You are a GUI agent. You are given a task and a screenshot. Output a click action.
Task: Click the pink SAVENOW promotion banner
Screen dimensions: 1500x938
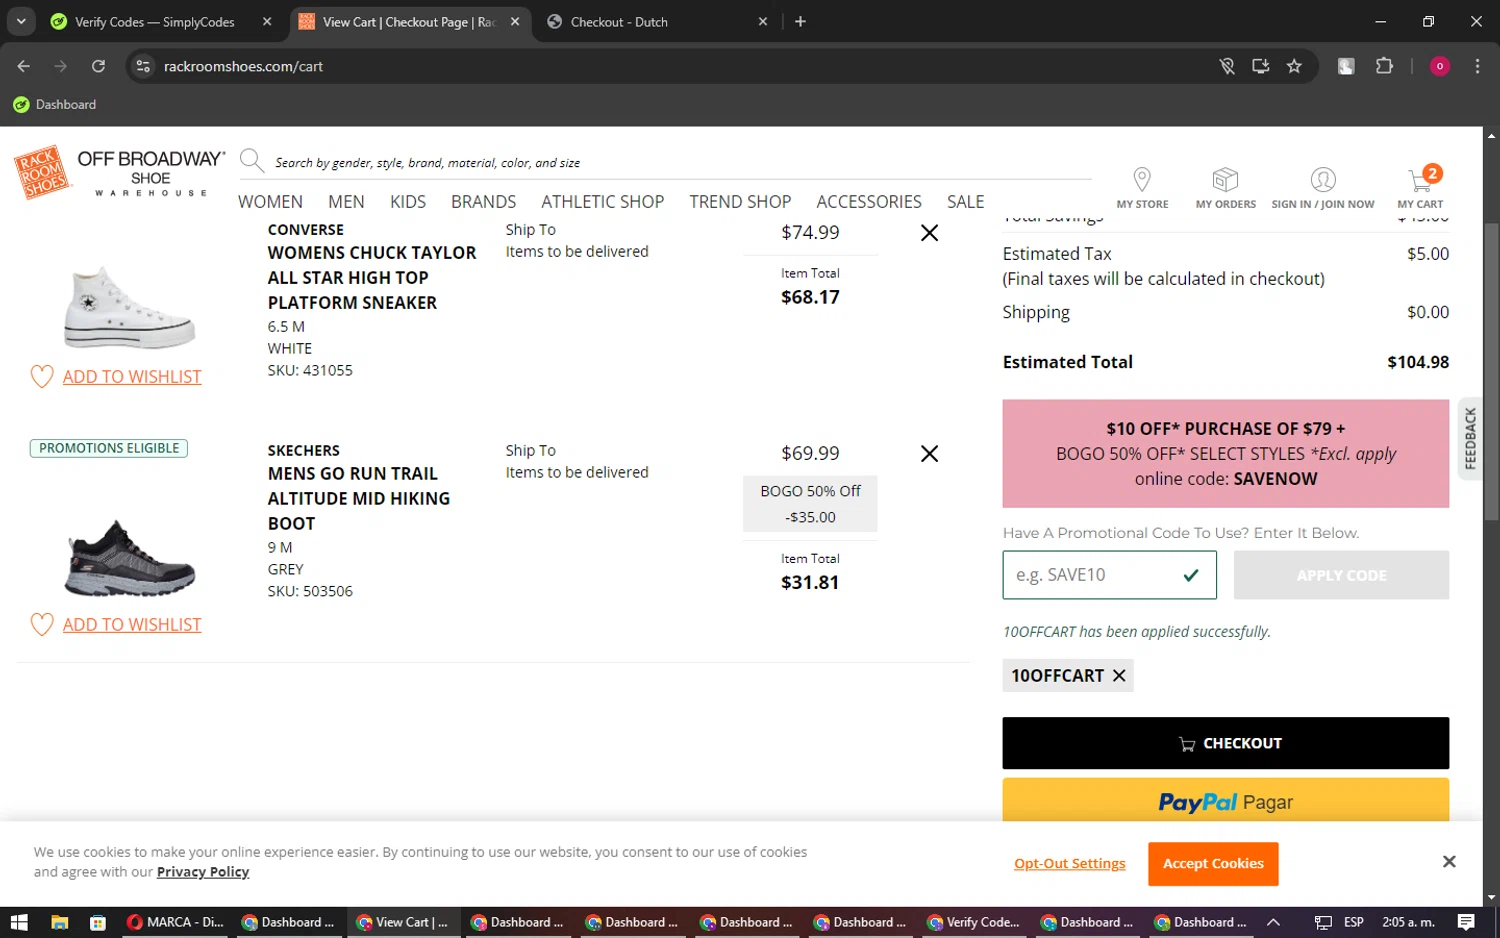(1225, 454)
